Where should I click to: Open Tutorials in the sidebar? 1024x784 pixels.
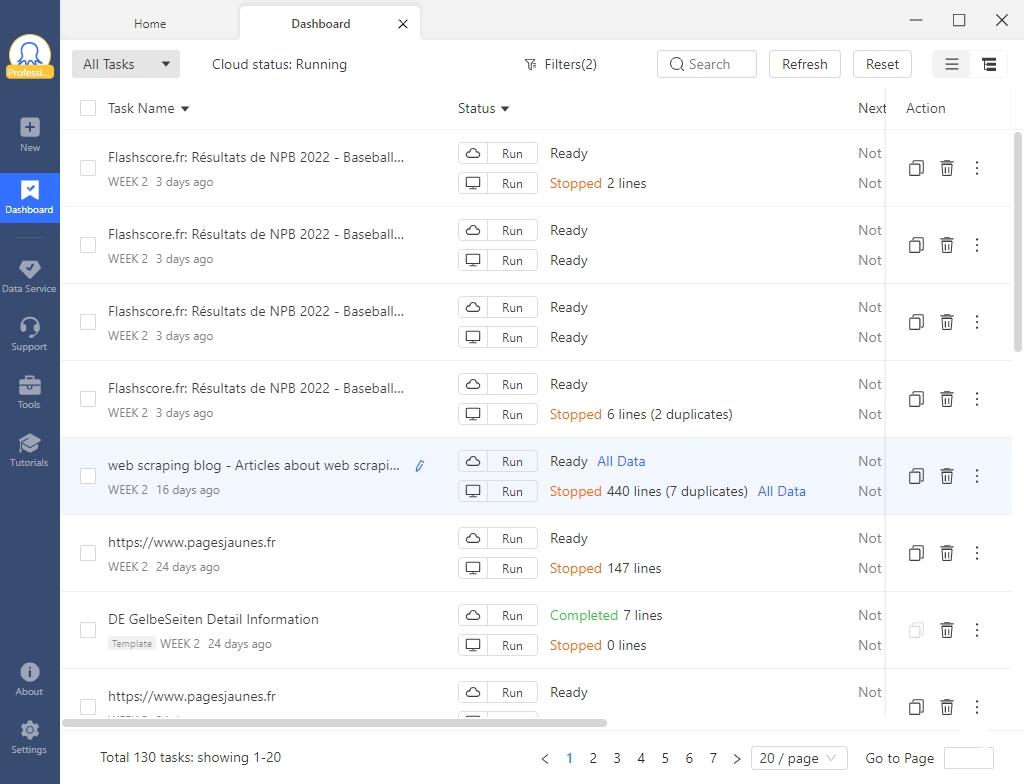point(29,449)
